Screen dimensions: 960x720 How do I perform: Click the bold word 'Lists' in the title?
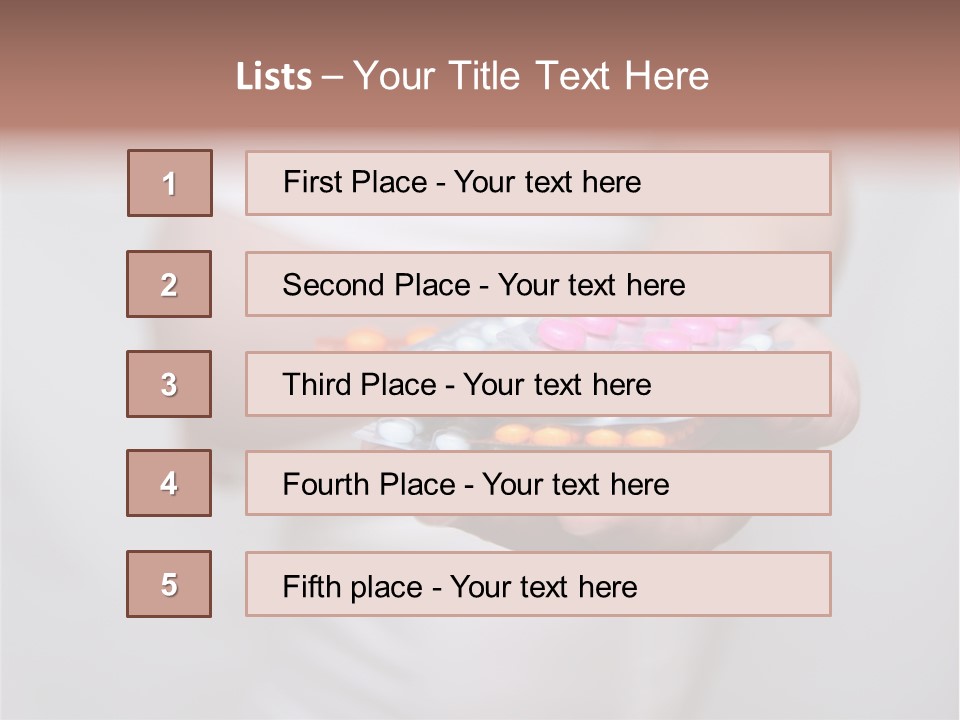click(273, 77)
